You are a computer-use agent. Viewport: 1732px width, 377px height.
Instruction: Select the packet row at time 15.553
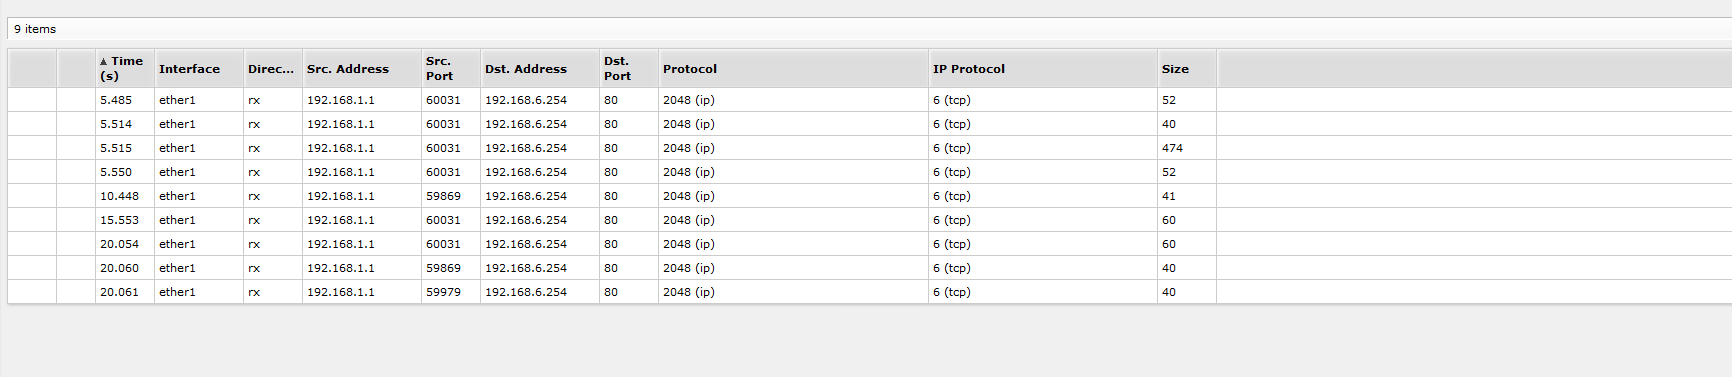click(x=870, y=220)
